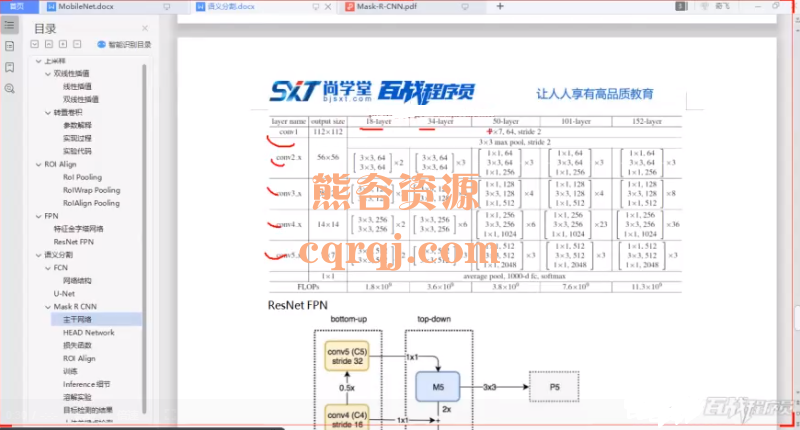
Task: Jump to ResNet FPN outline entry
Action: point(73,242)
